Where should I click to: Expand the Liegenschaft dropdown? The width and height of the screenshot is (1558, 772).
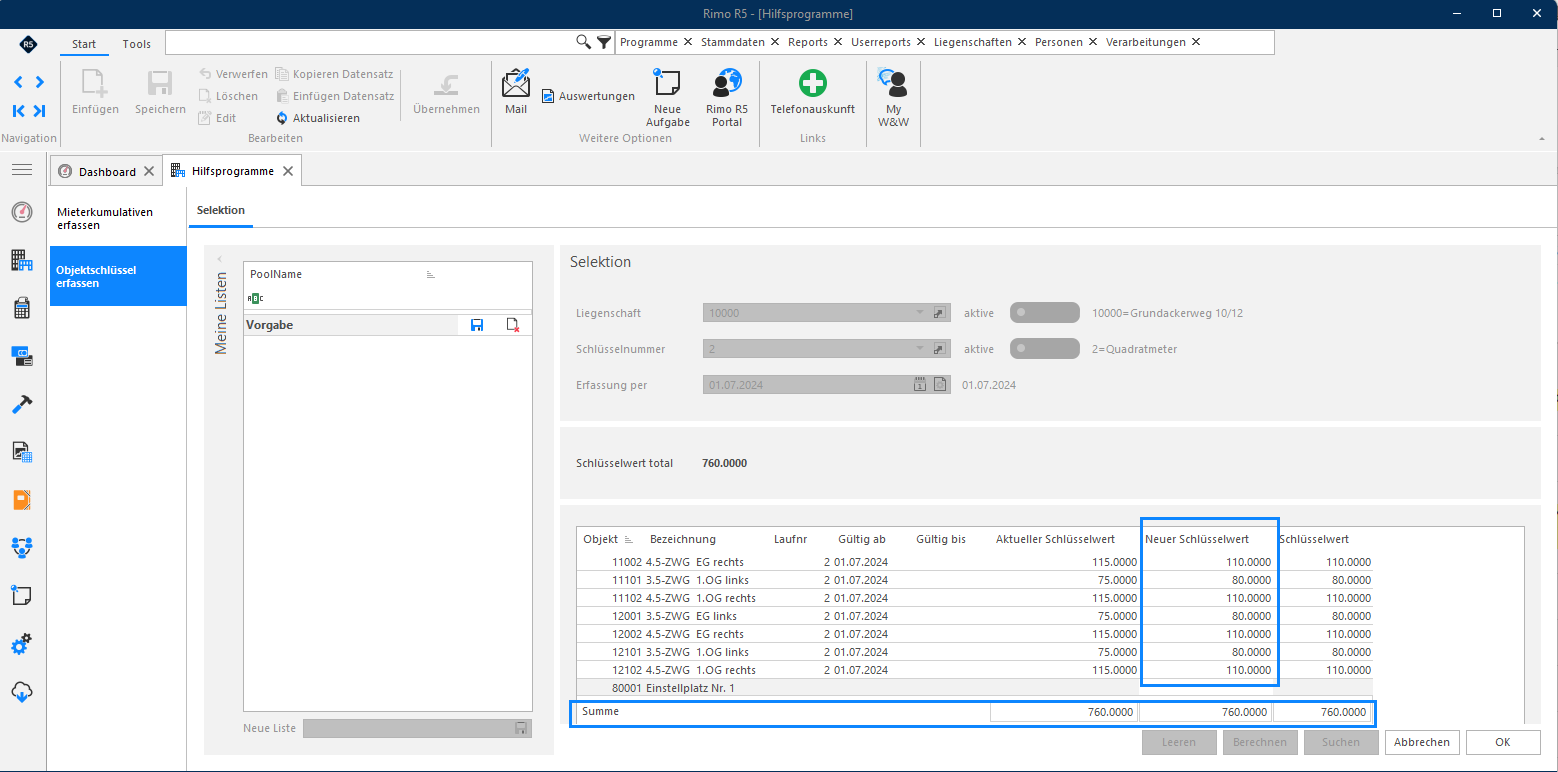click(x=920, y=313)
